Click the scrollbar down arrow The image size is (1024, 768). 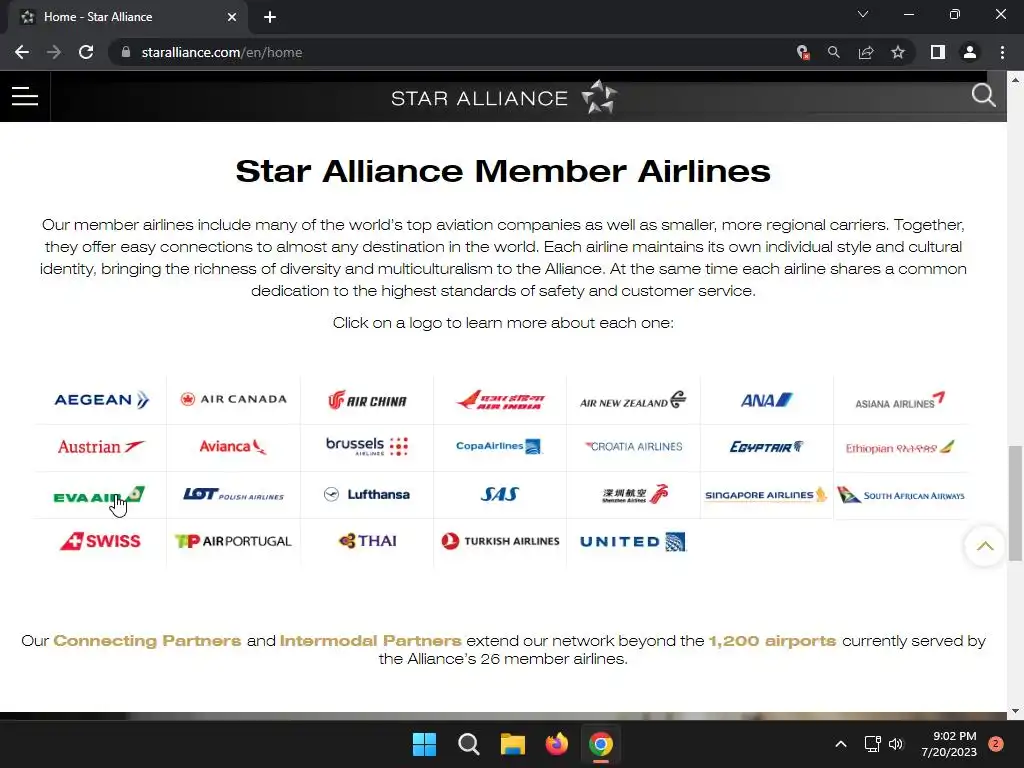tap(1015, 711)
